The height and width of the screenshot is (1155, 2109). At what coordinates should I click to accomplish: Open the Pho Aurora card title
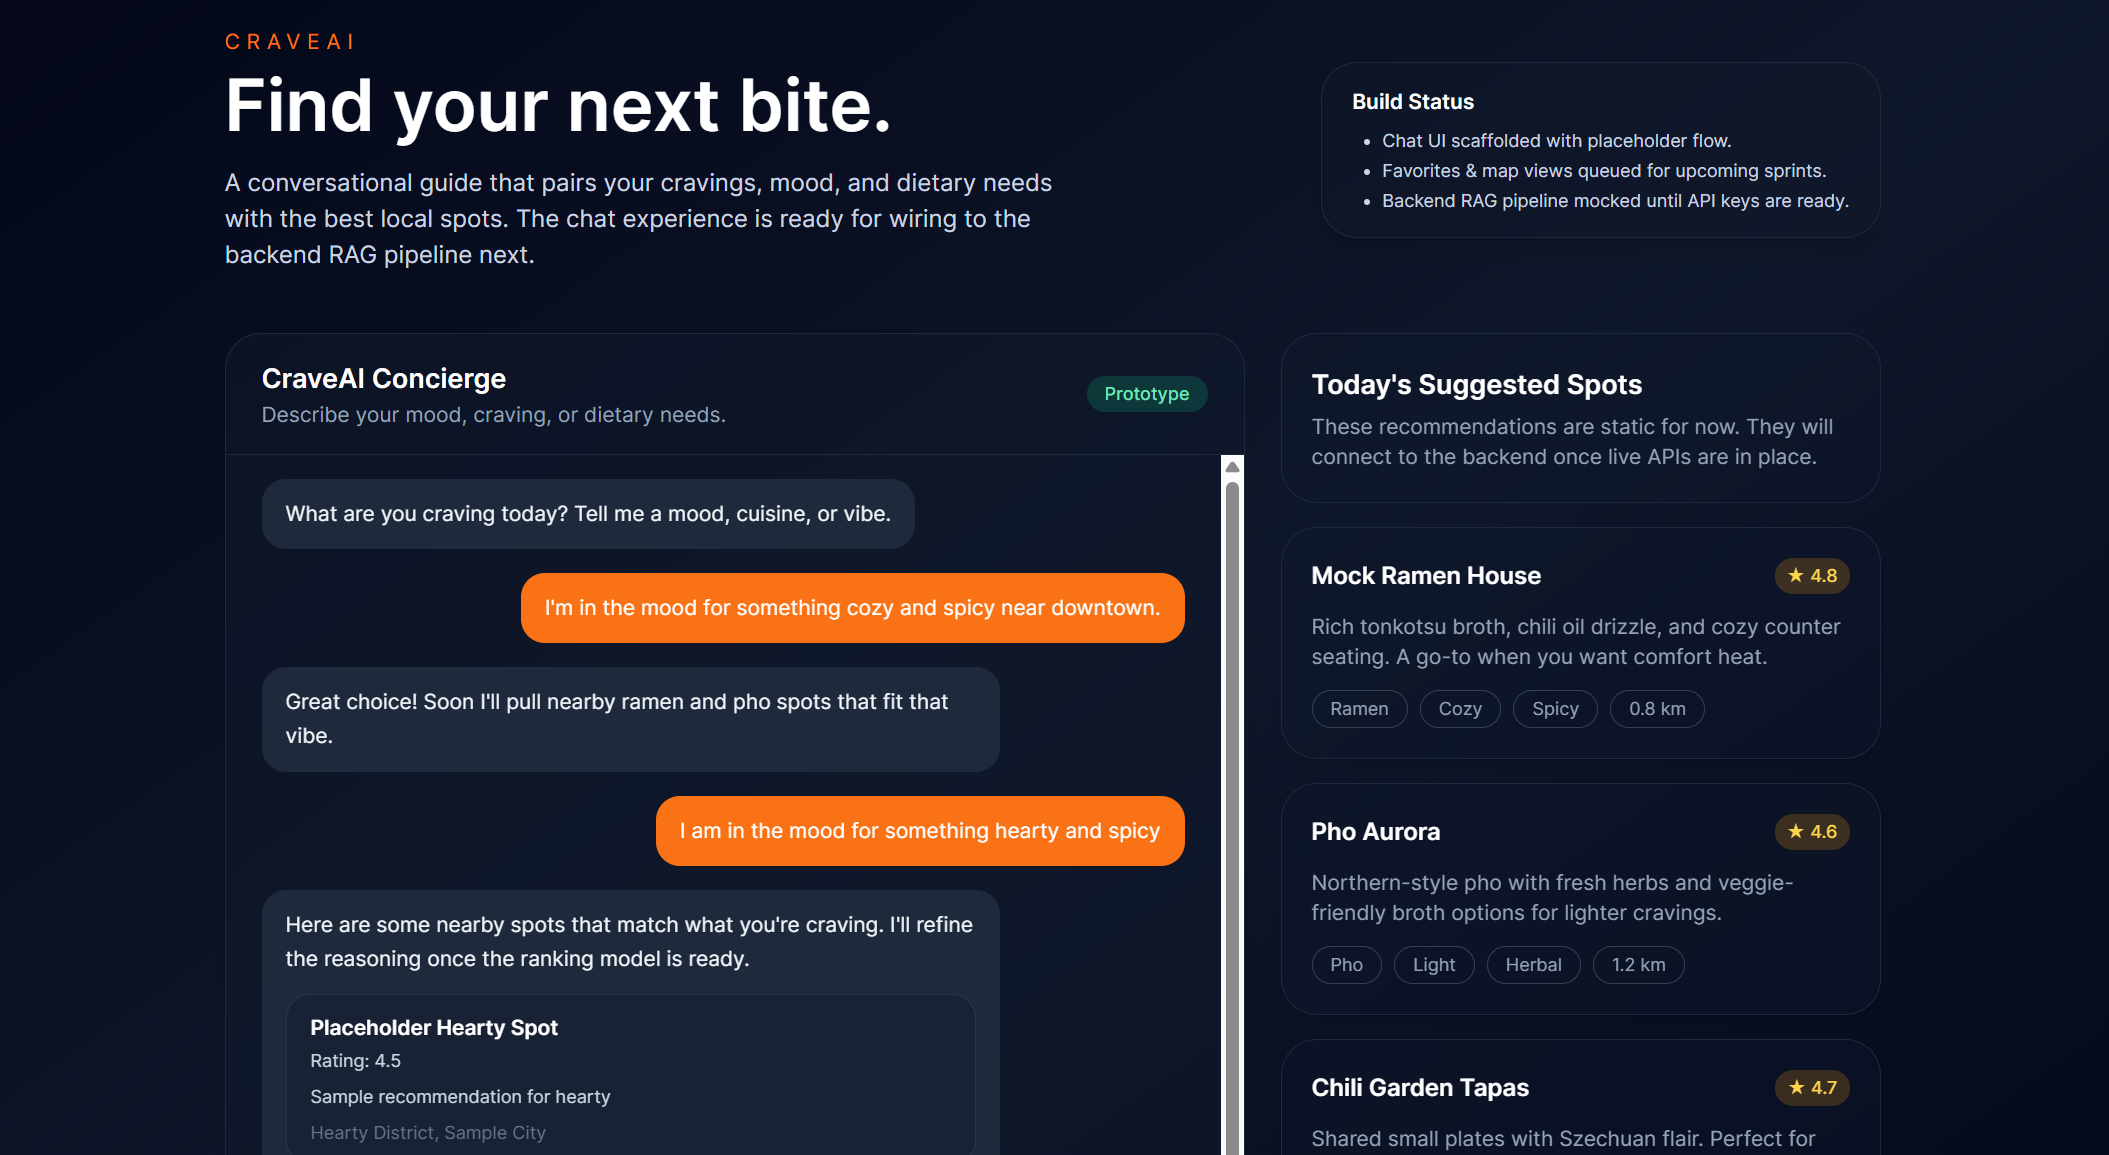pos(1375,832)
